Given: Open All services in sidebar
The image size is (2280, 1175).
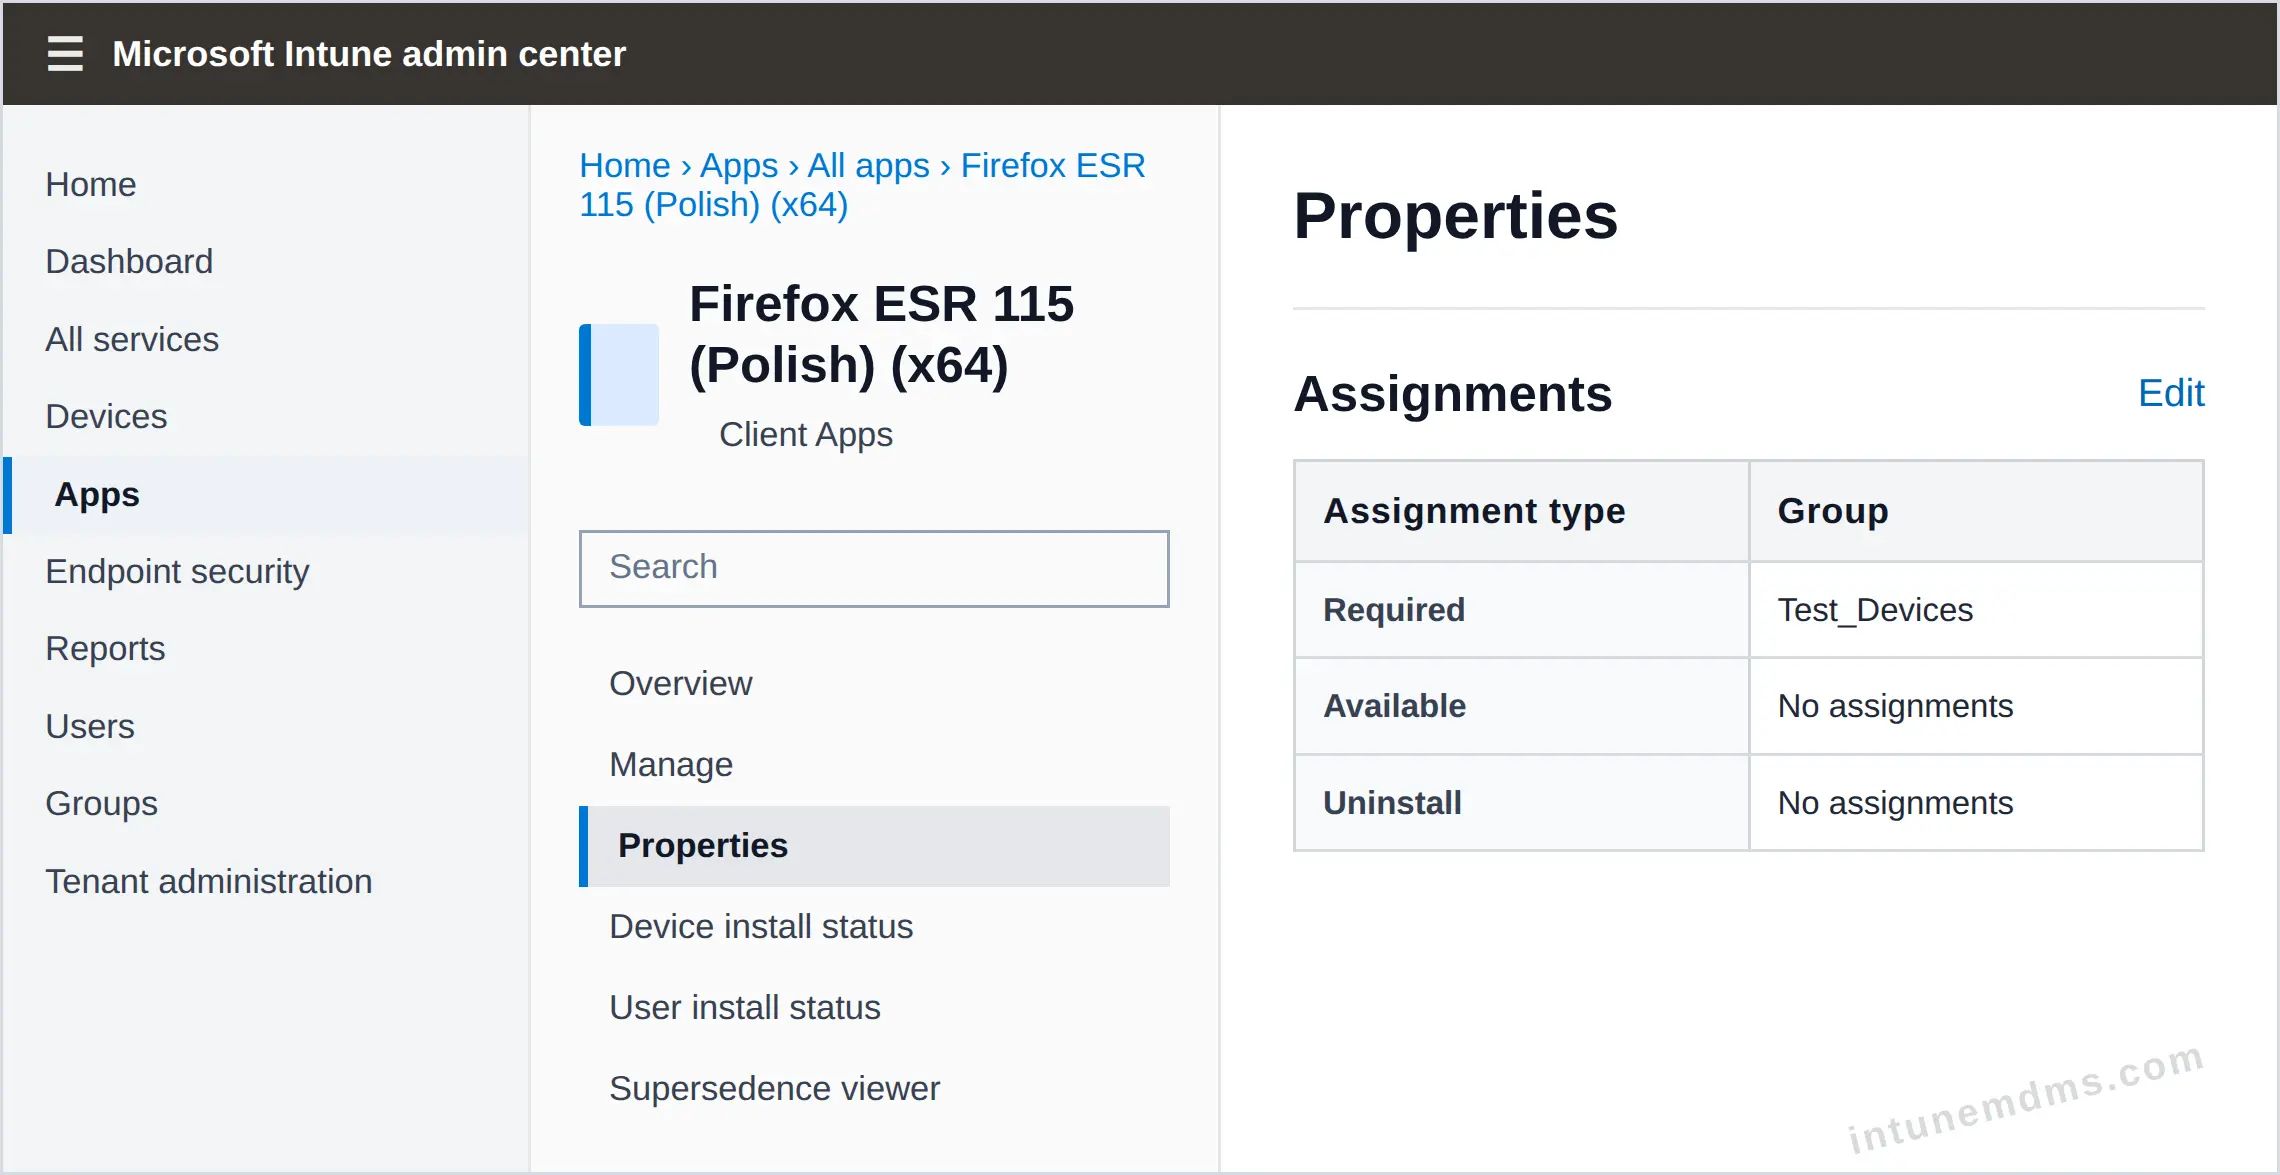Looking at the screenshot, I should coord(132,339).
